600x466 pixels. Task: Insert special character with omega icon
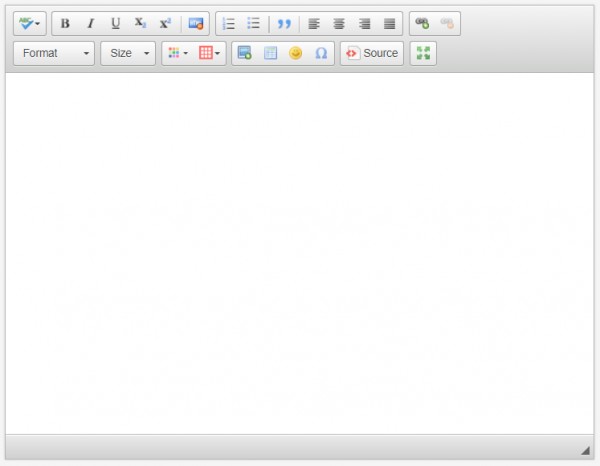[x=321, y=53]
